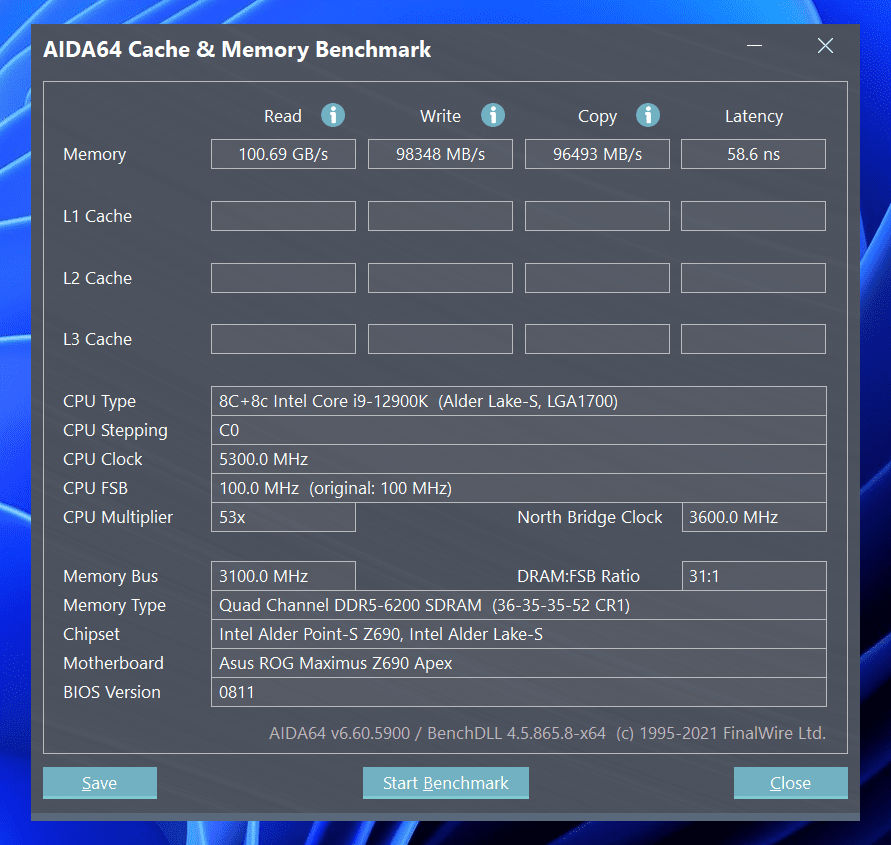Click the CPU Clock label
891x845 pixels.
103,459
